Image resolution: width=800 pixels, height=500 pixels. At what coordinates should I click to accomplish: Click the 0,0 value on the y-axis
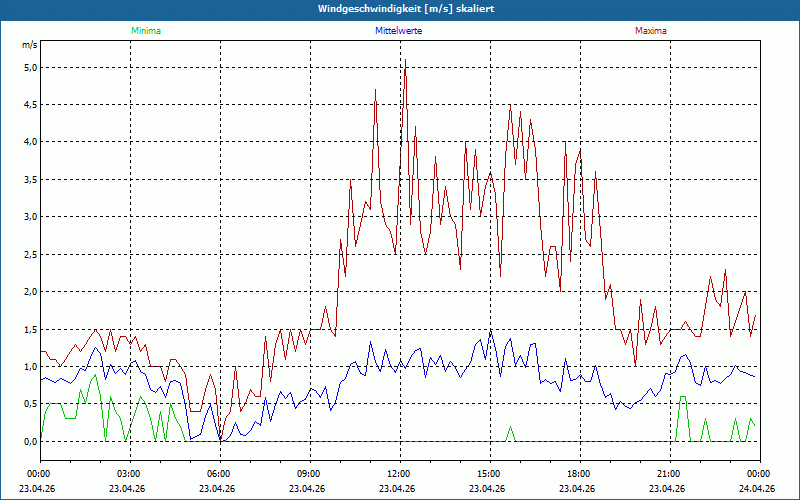point(30,442)
